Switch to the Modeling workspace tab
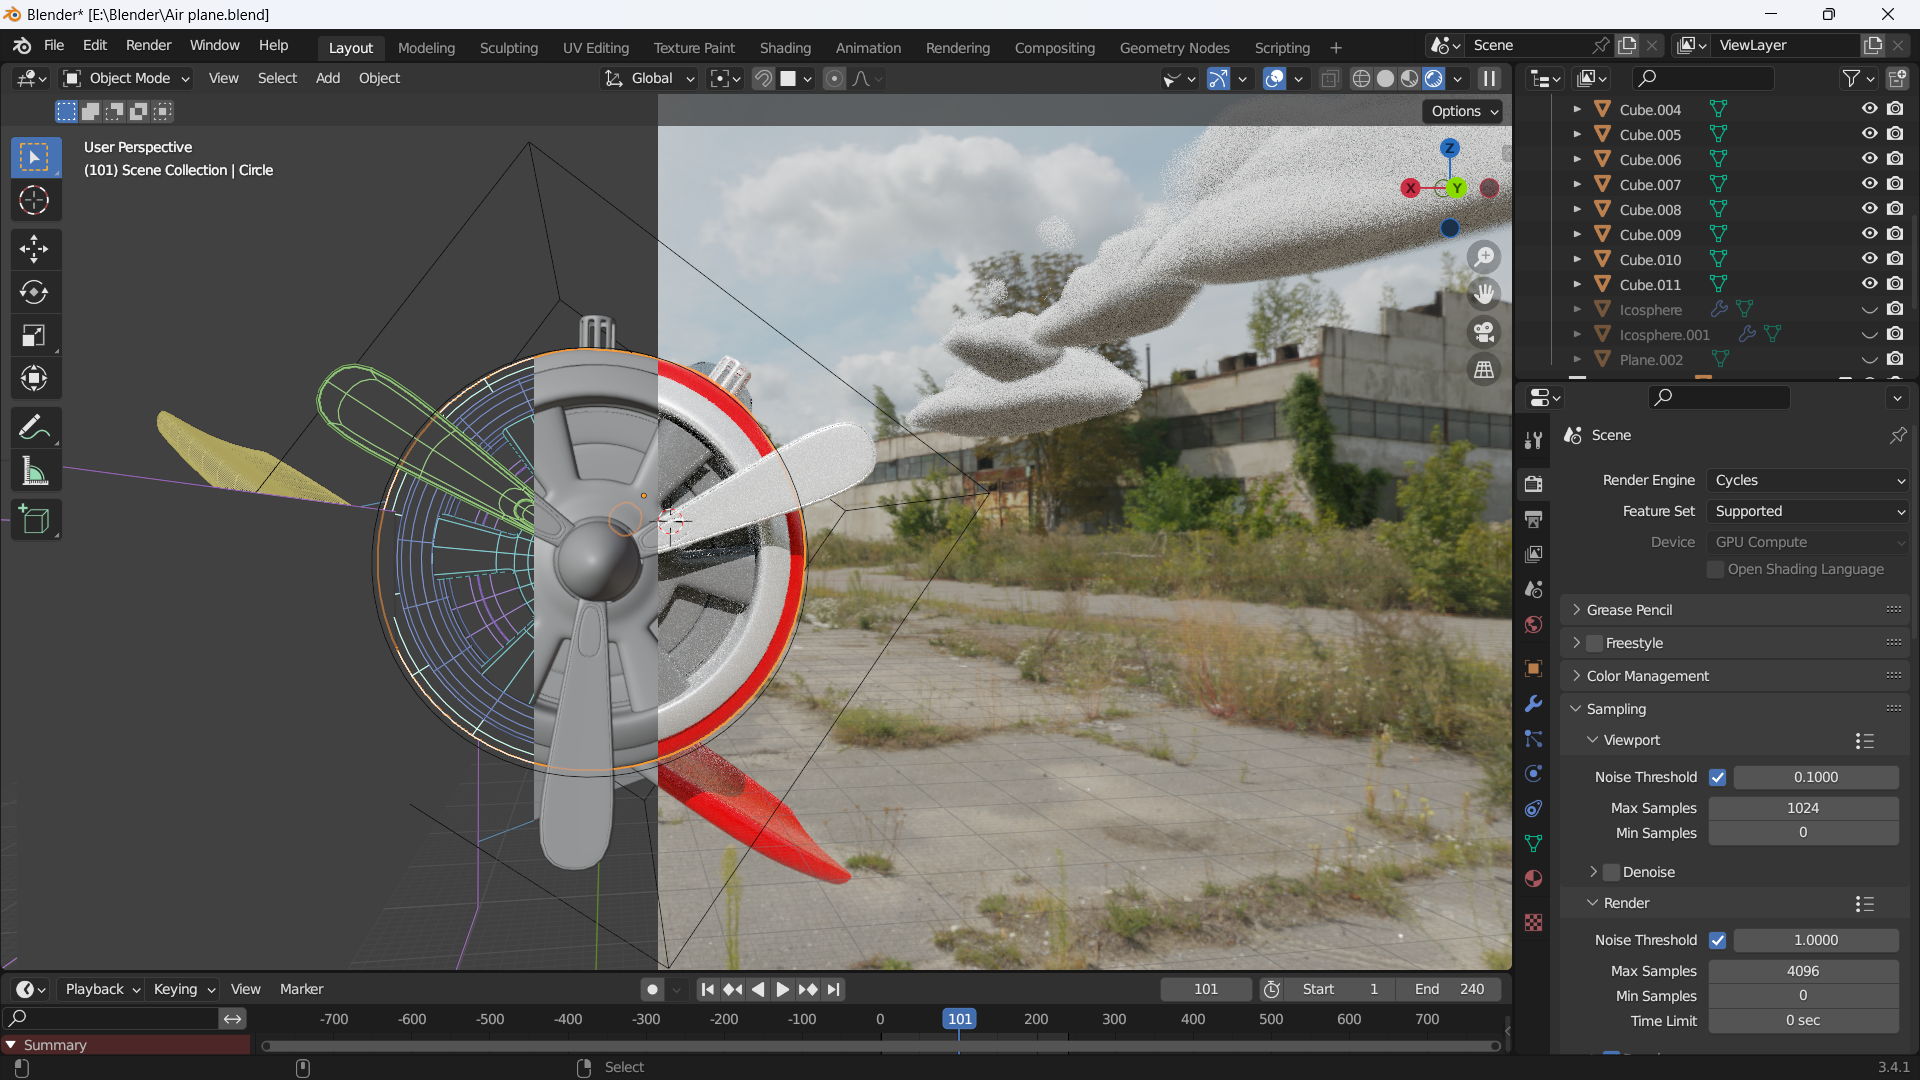 pos(426,48)
